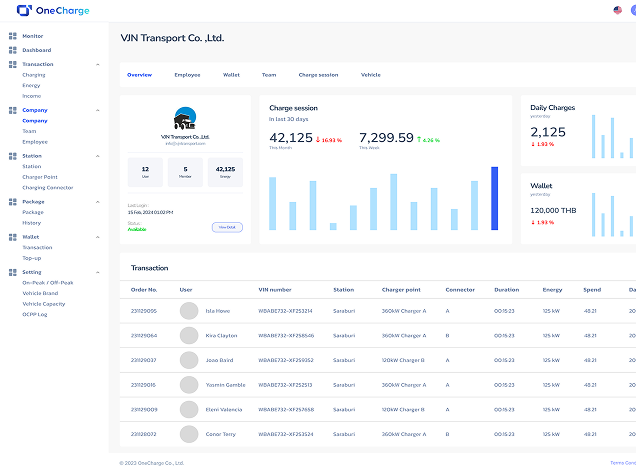Open Dashboard in the sidebar
Screen dimensions: 636x474
37,50
